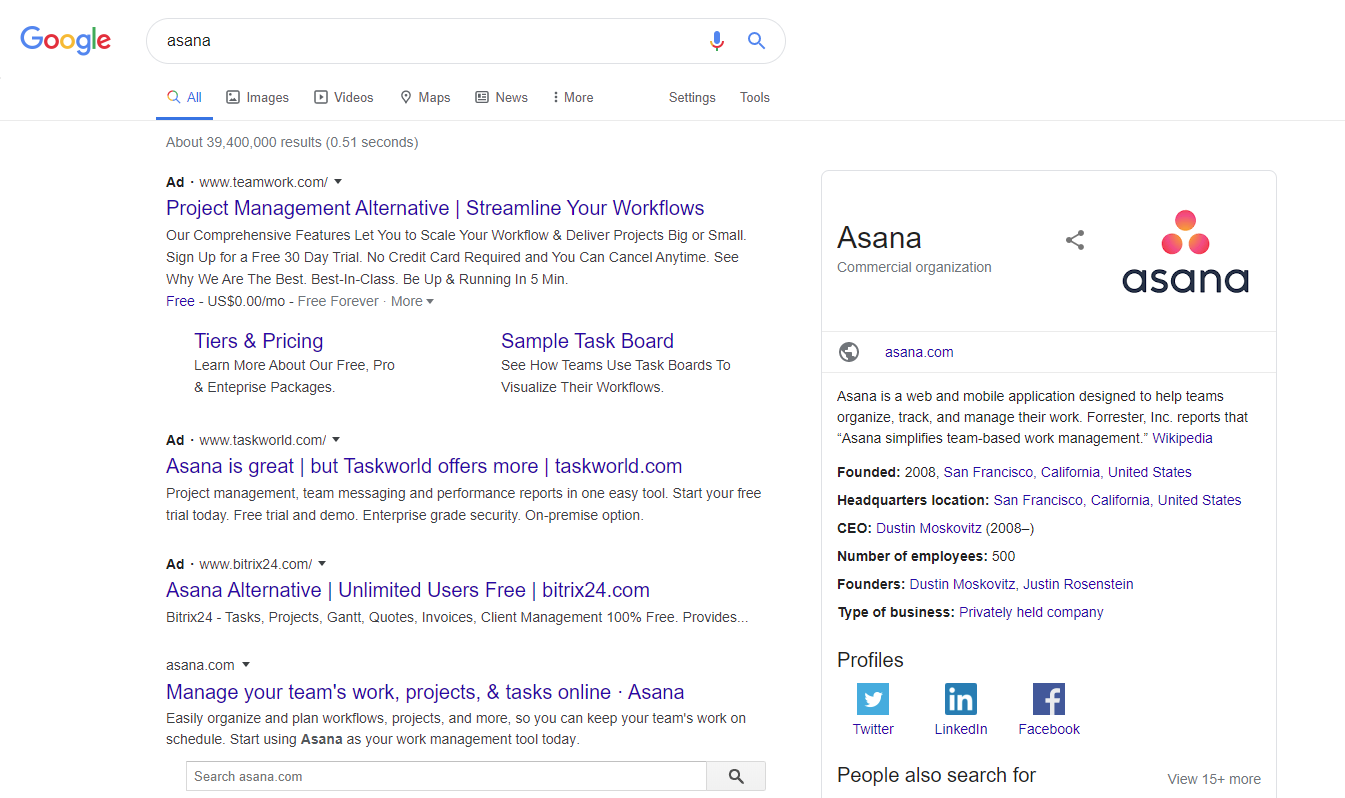Click into the Search asana.com field

click(446, 776)
